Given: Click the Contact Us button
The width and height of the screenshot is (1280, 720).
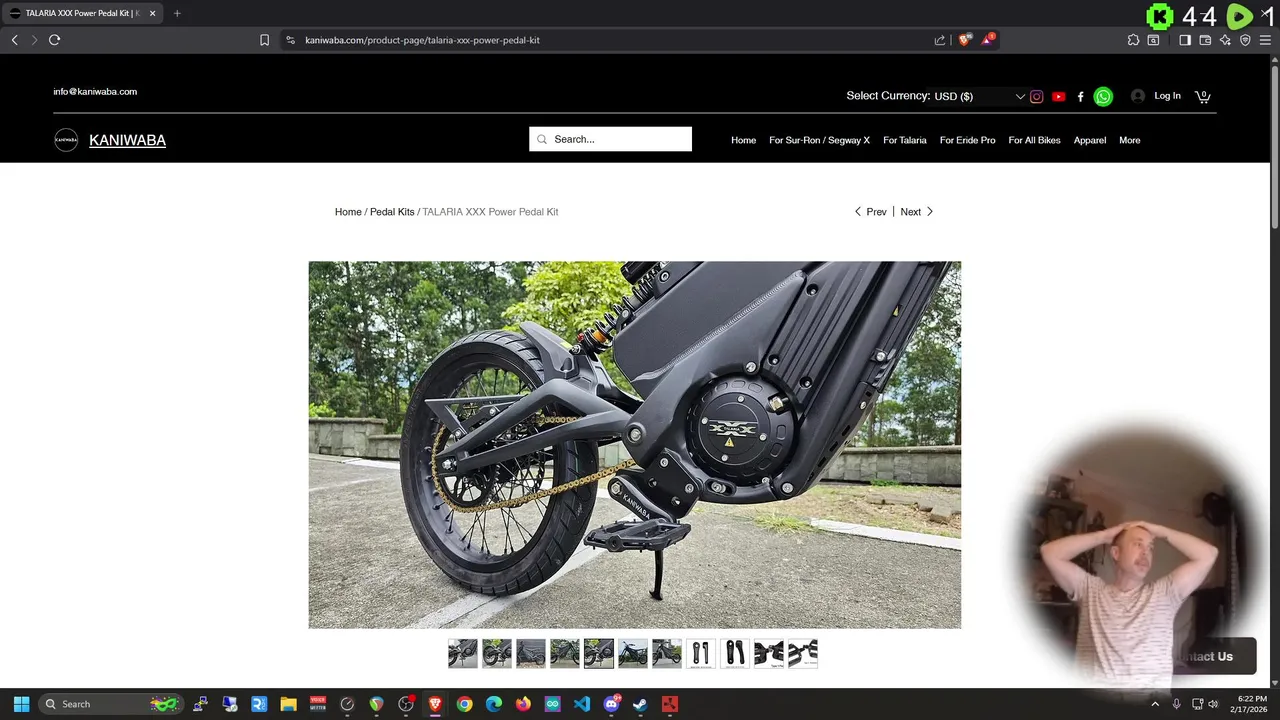Looking at the screenshot, I should (1214, 656).
